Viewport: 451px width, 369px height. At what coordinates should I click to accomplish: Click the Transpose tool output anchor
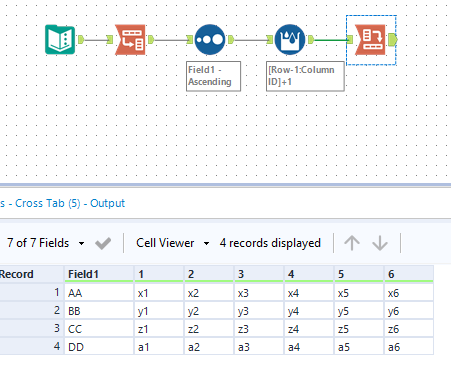tap(151, 40)
